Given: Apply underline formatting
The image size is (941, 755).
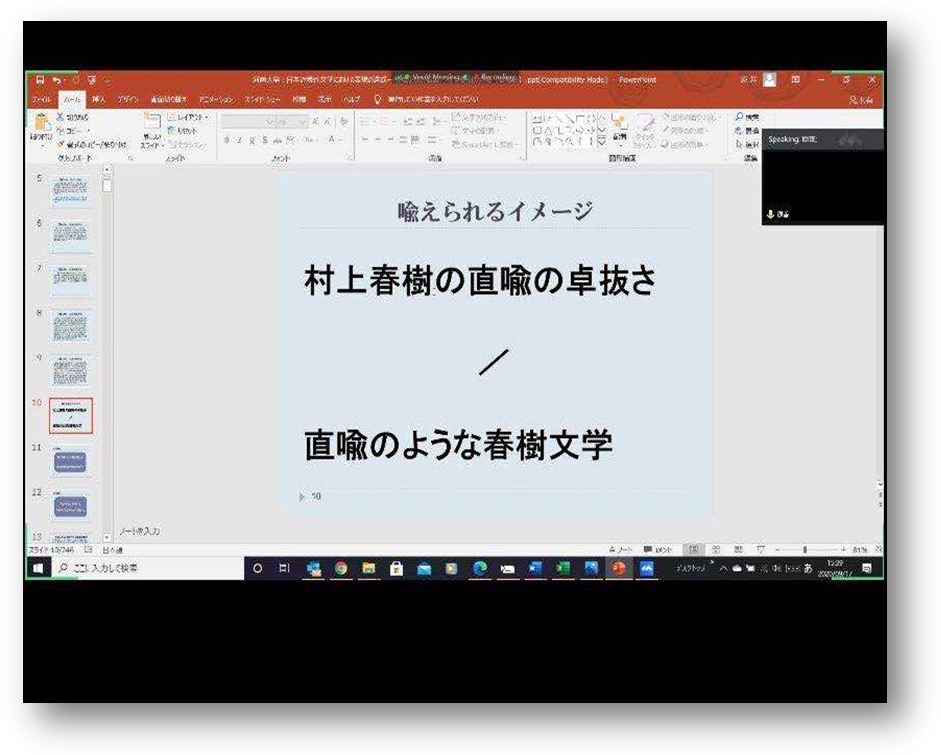Looking at the screenshot, I should click(x=251, y=140).
